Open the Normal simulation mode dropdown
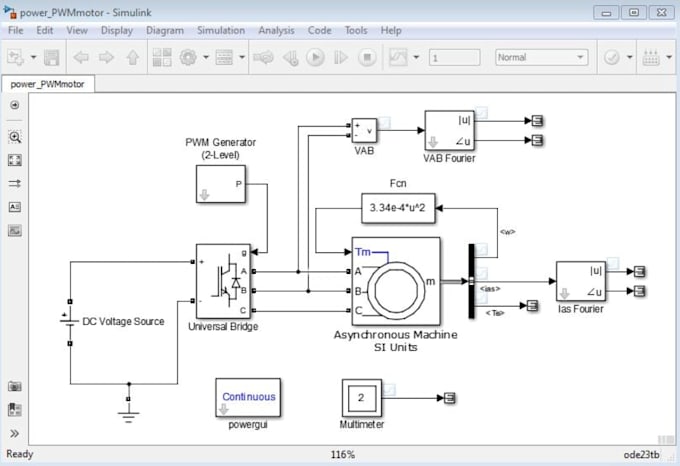This screenshot has height=466, width=680. (541, 57)
